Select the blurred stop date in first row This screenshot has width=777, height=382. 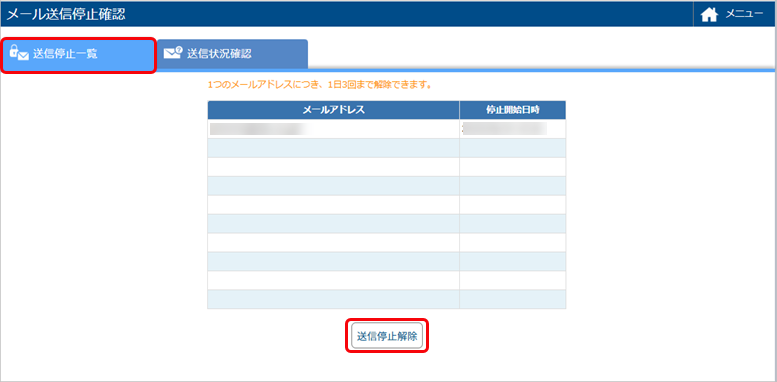pos(504,129)
